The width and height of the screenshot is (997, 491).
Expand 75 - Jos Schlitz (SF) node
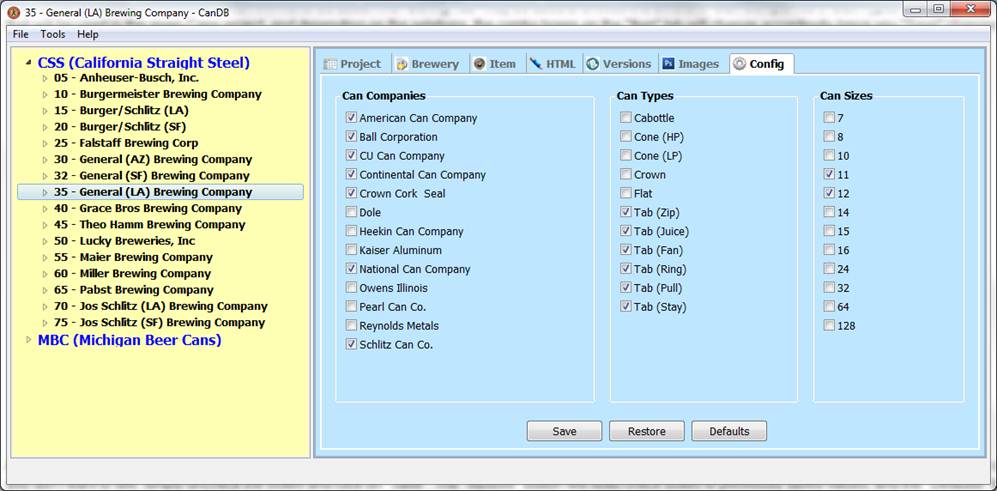pyautogui.click(x=45, y=323)
